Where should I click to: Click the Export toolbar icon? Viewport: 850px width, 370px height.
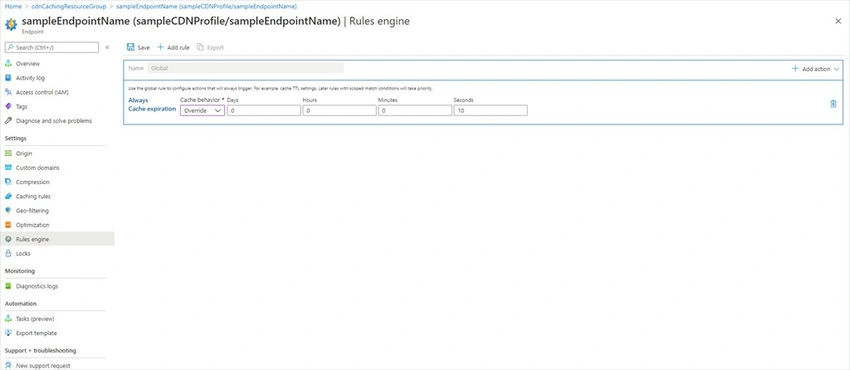pos(200,47)
